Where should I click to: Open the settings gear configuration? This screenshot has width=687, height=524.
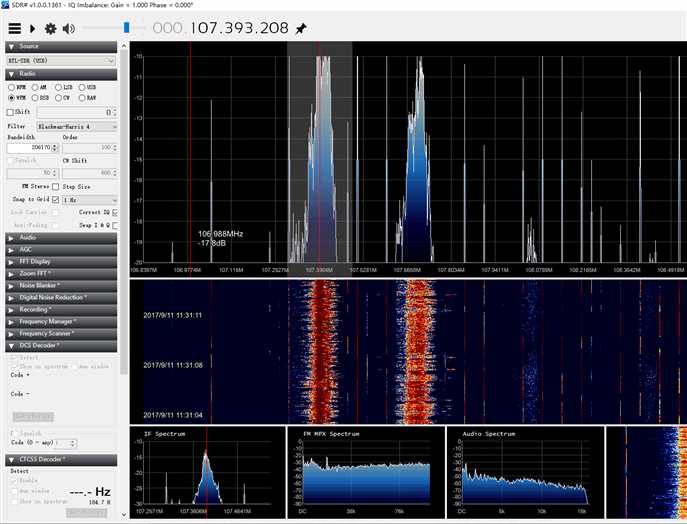coord(50,28)
